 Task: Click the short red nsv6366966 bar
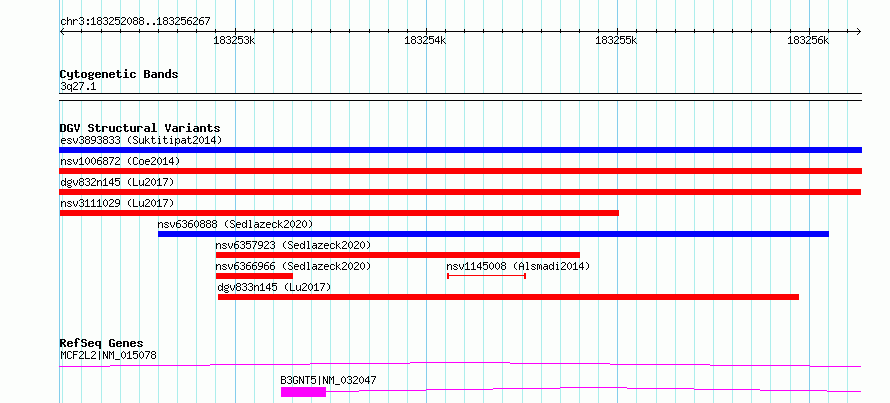(254, 276)
